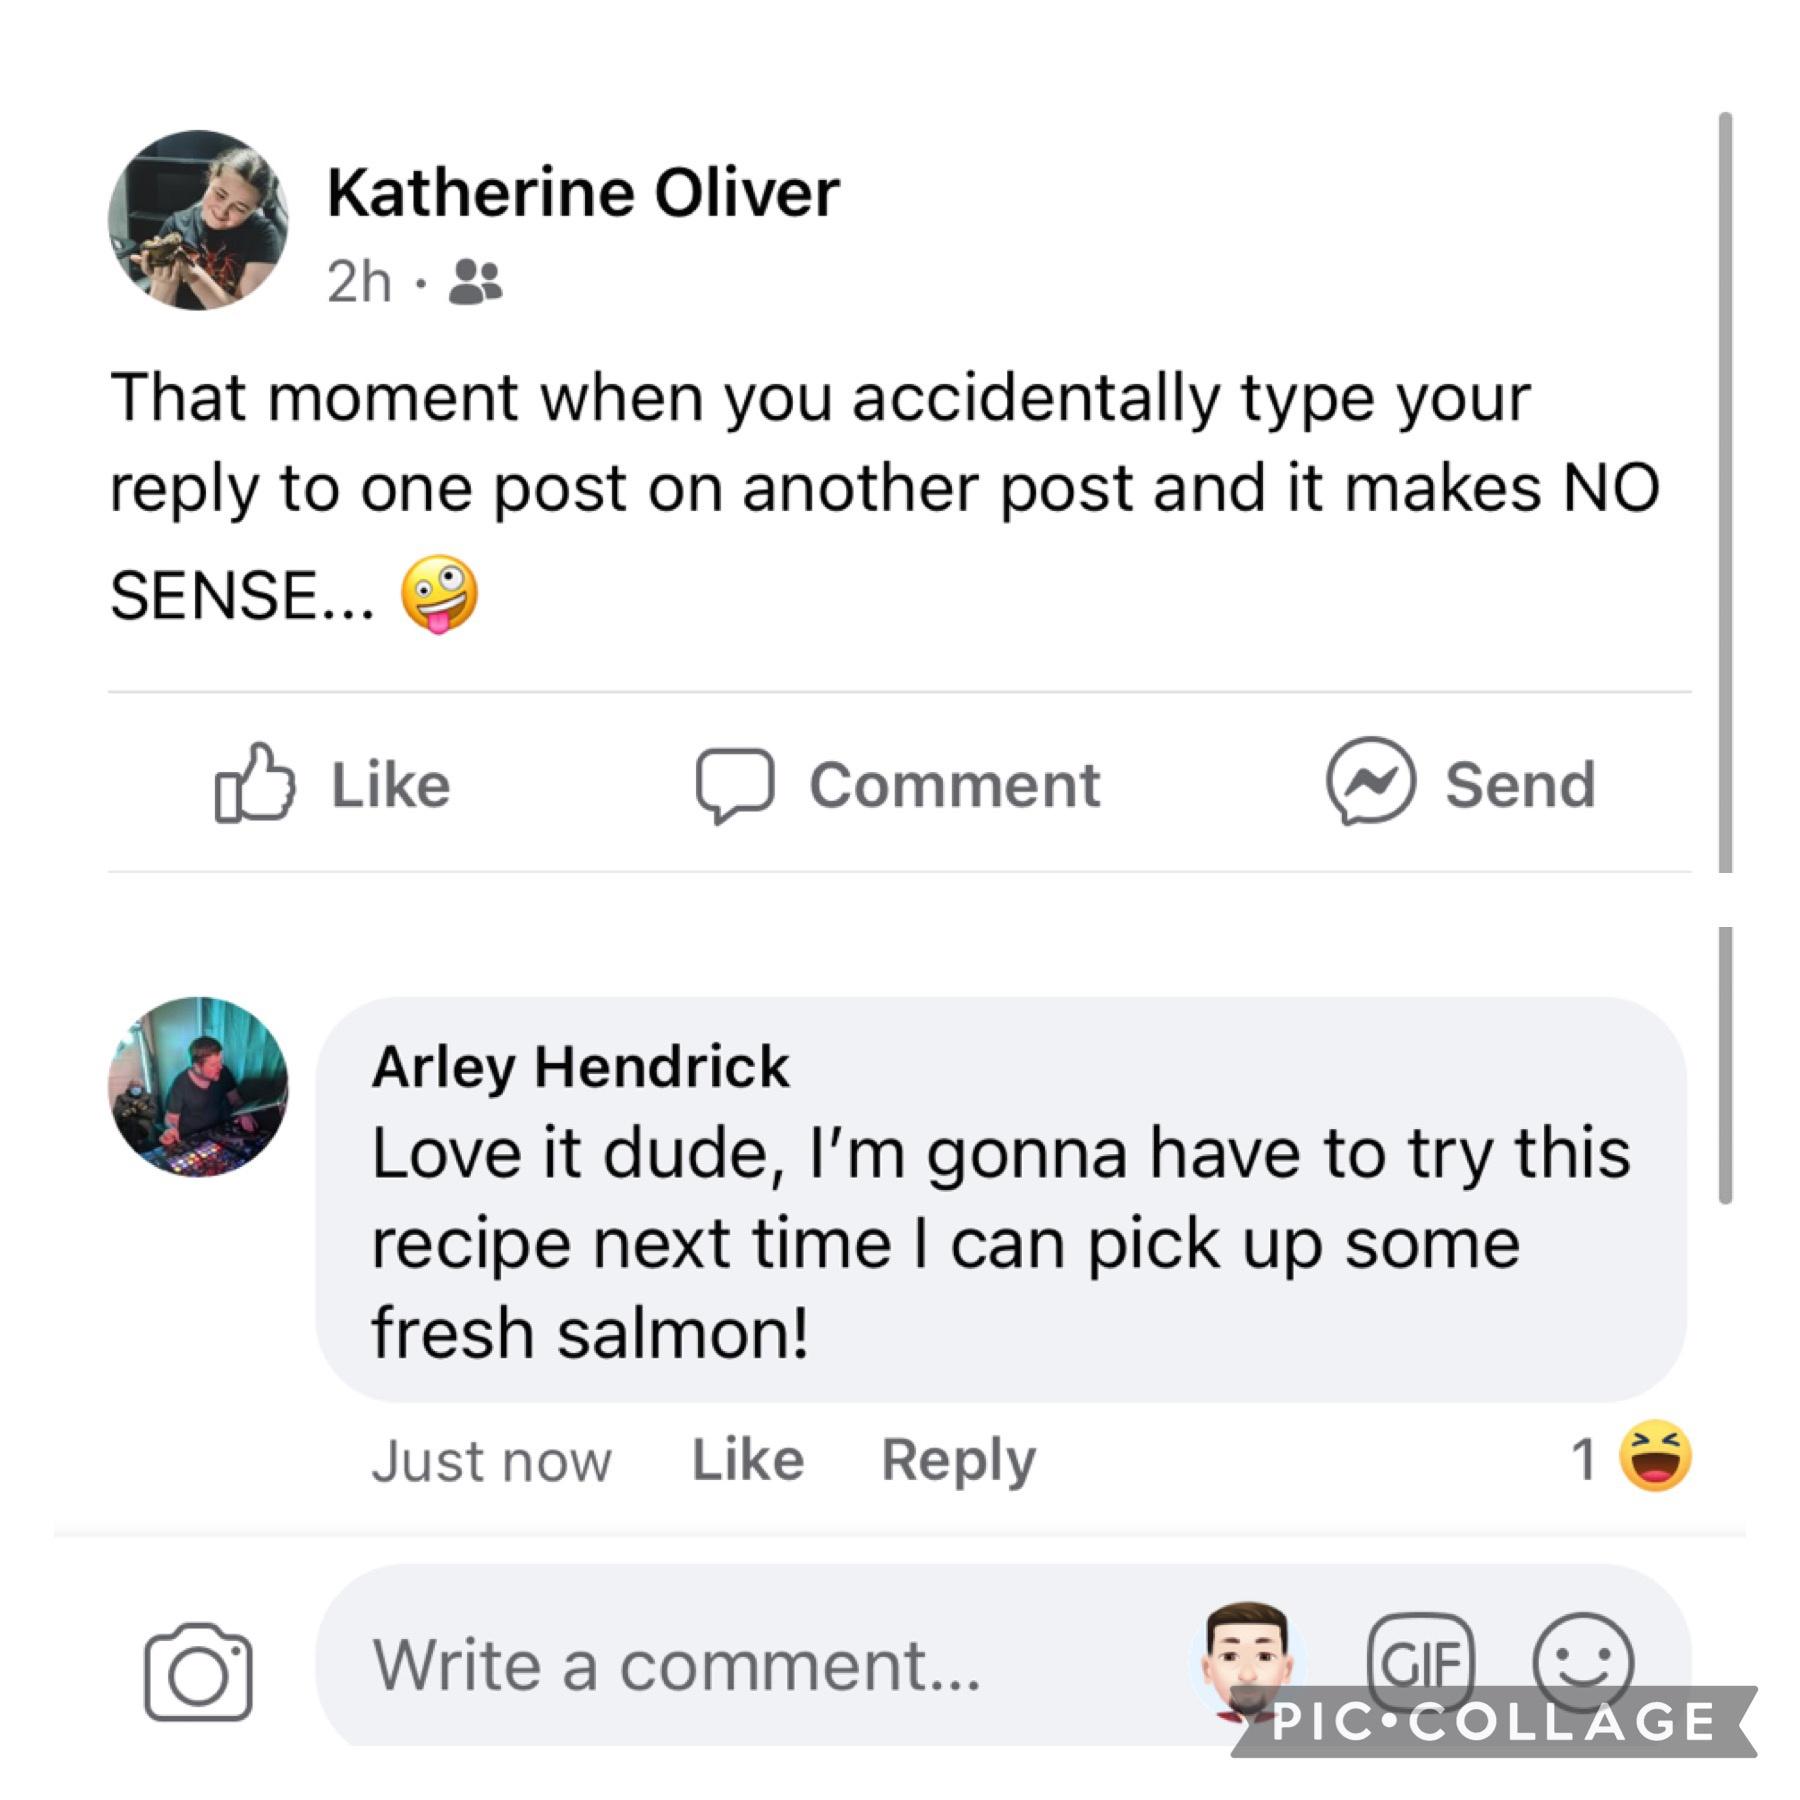This screenshot has height=1800, width=1800.
Task: Click the comment's Just now timestamp
Action: click(491, 1461)
